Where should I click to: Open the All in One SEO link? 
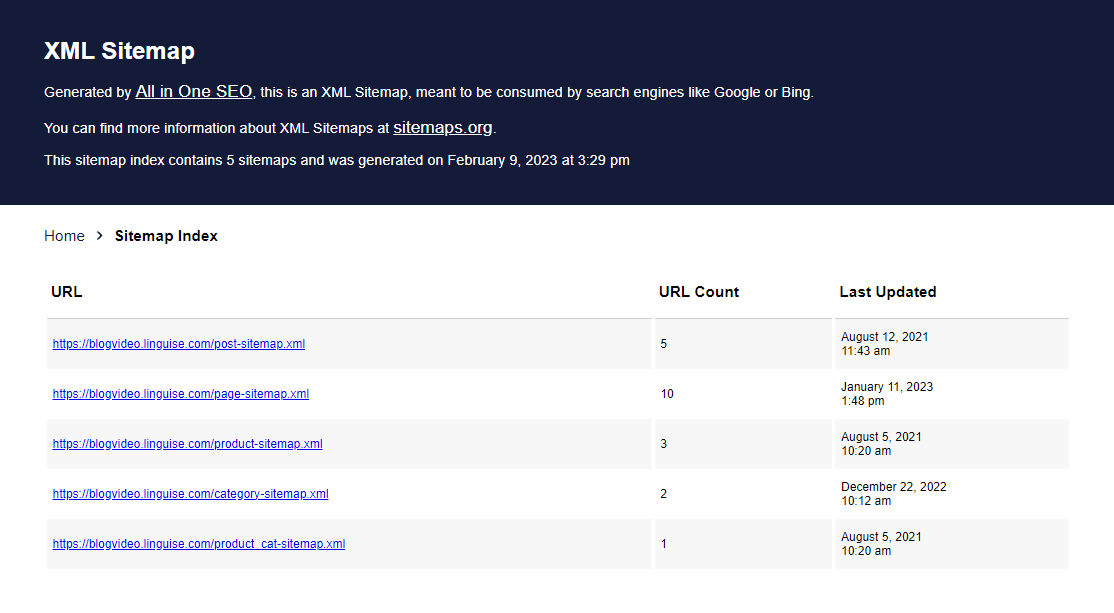193,92
